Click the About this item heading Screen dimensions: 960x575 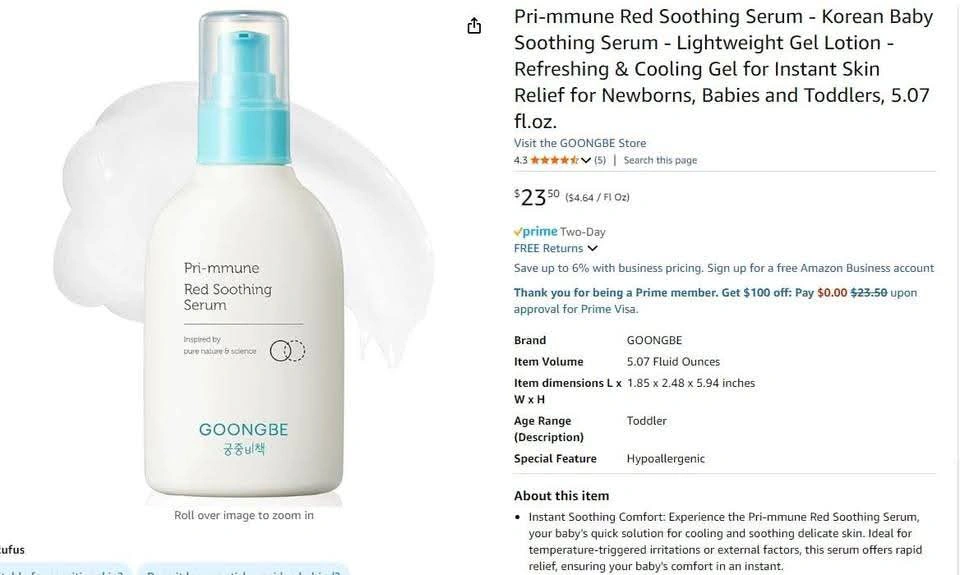561,495
